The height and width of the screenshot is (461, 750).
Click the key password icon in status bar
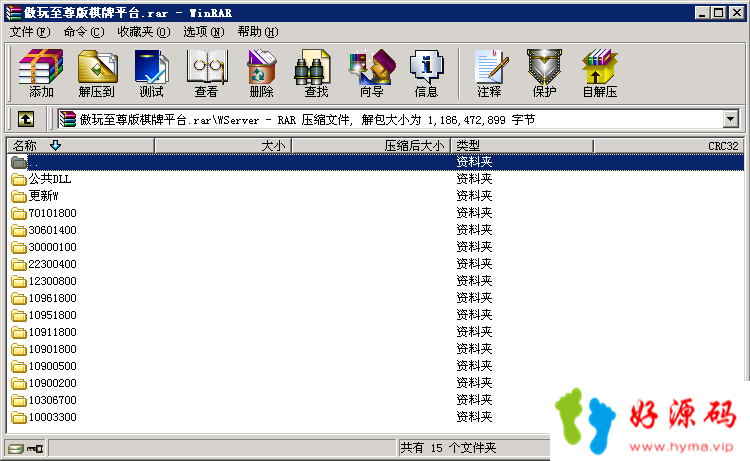pyautogui.click(x=35, y=449)
